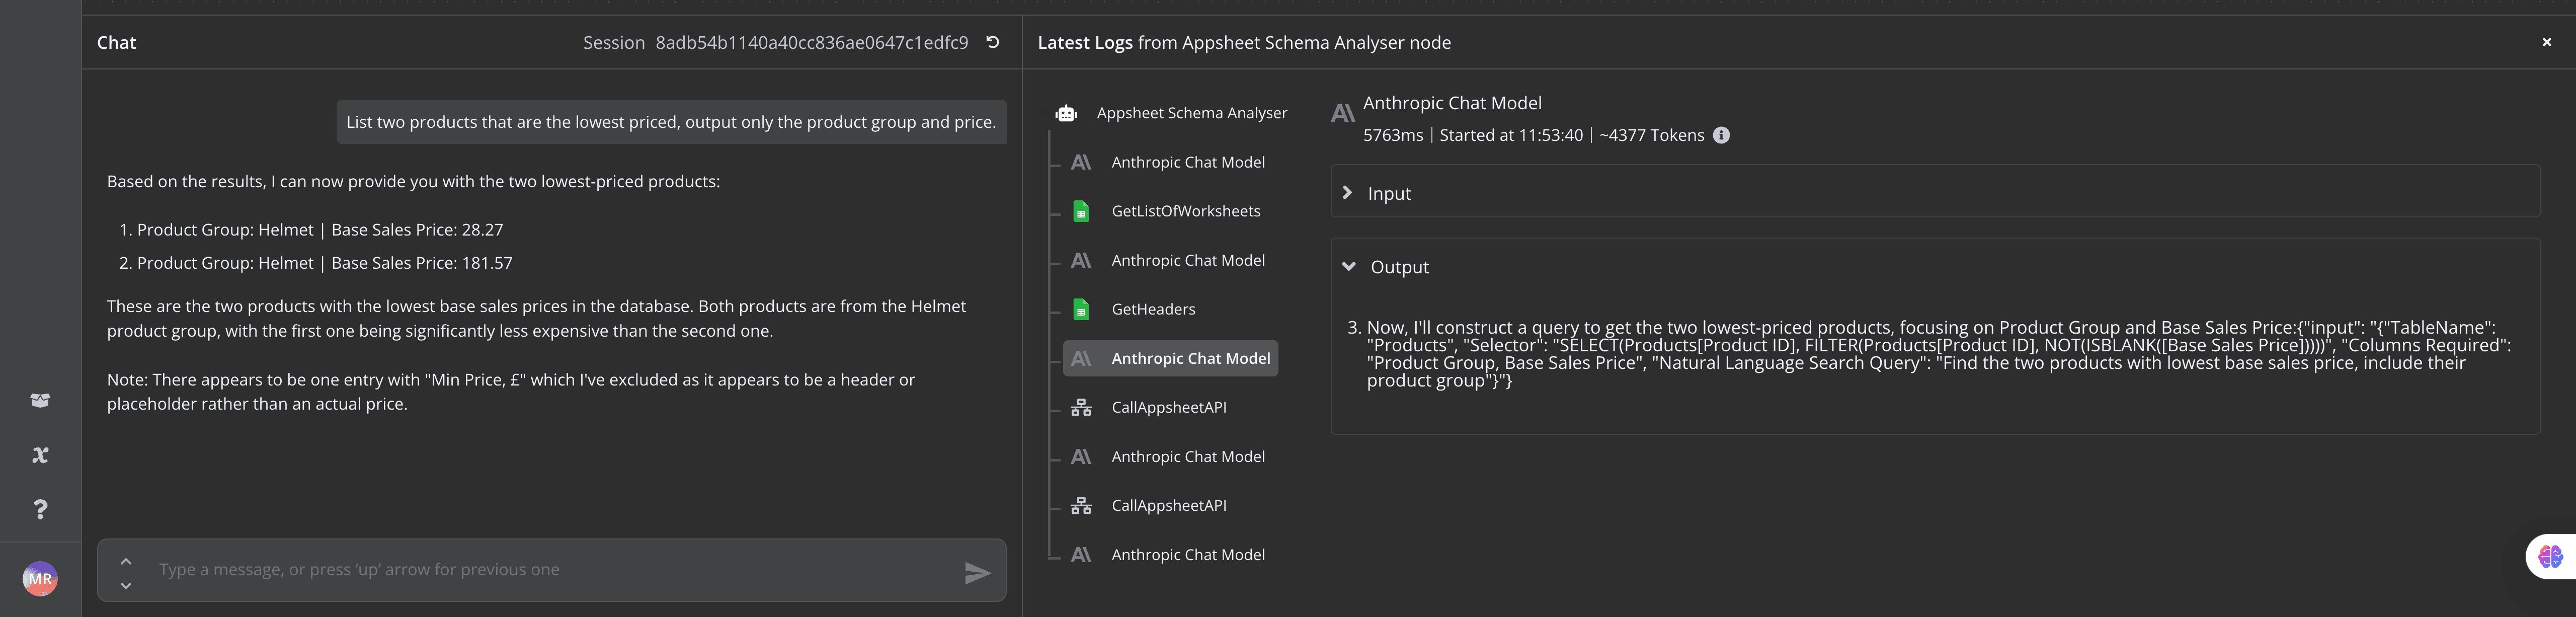Screen dimensions: 2576x617
Task: Select Anthropic Chat Model entry below GetListOfWorksheets
Action: tap(1187, 260)
